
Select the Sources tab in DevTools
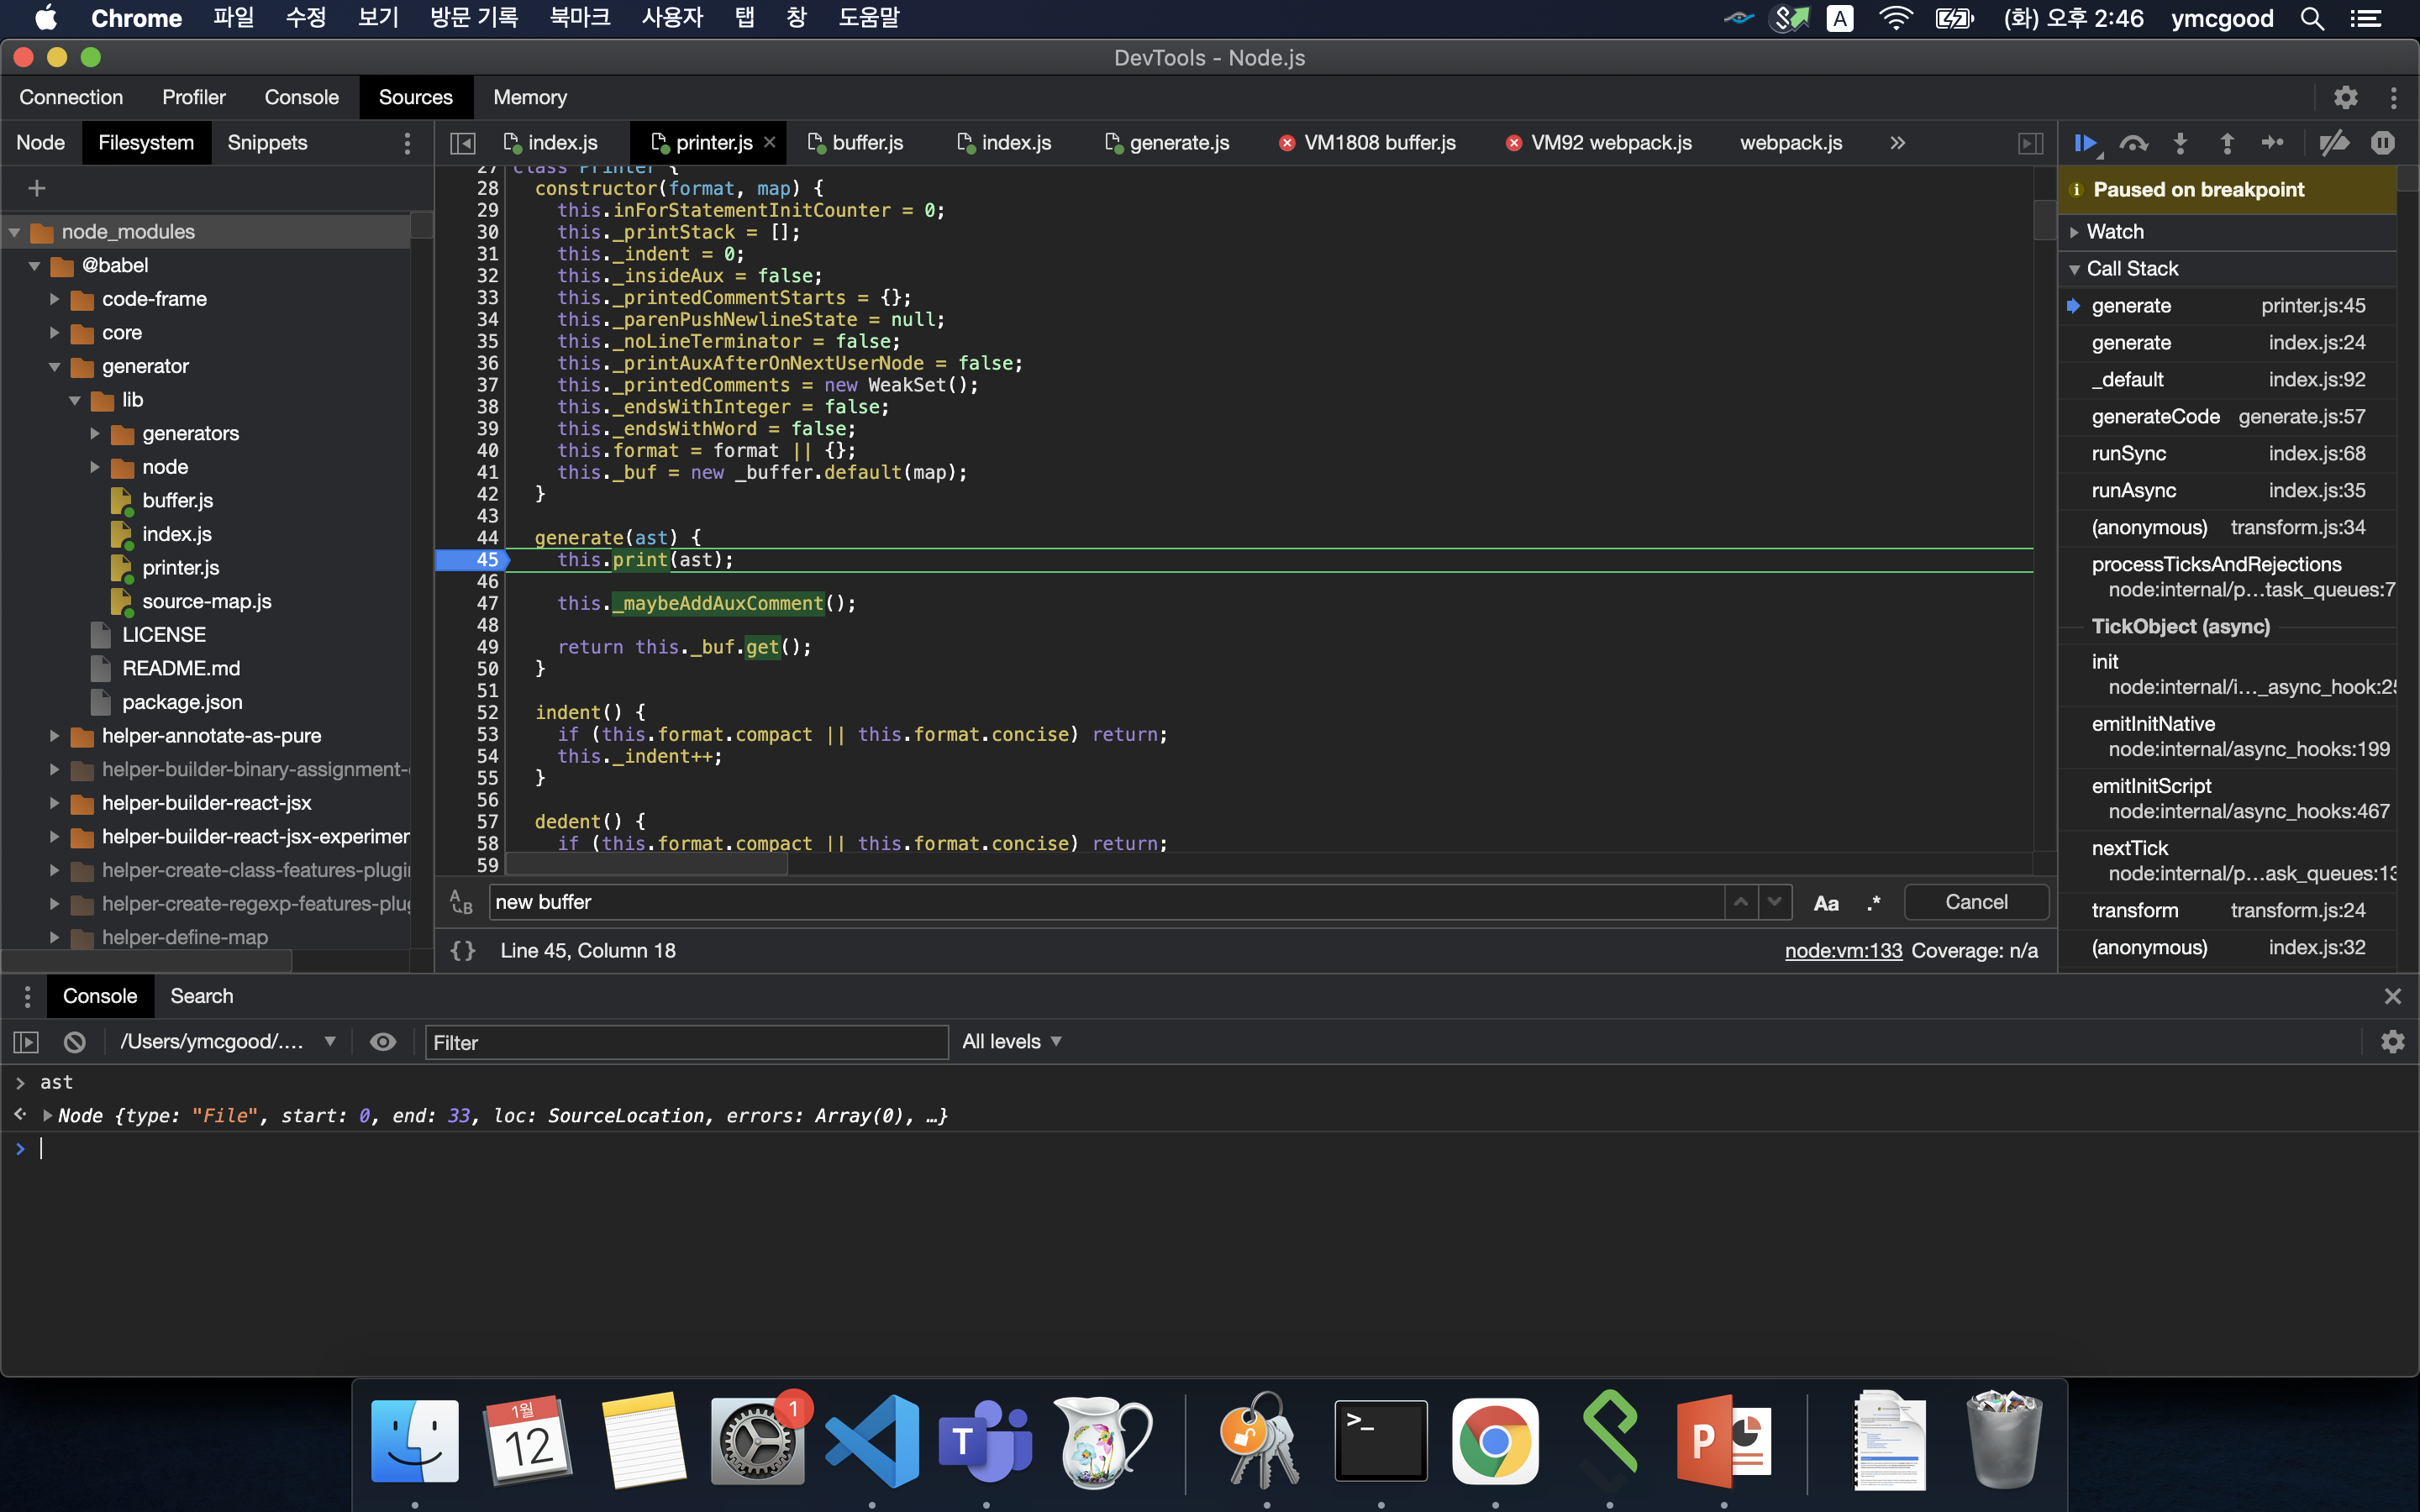(413, 97)
